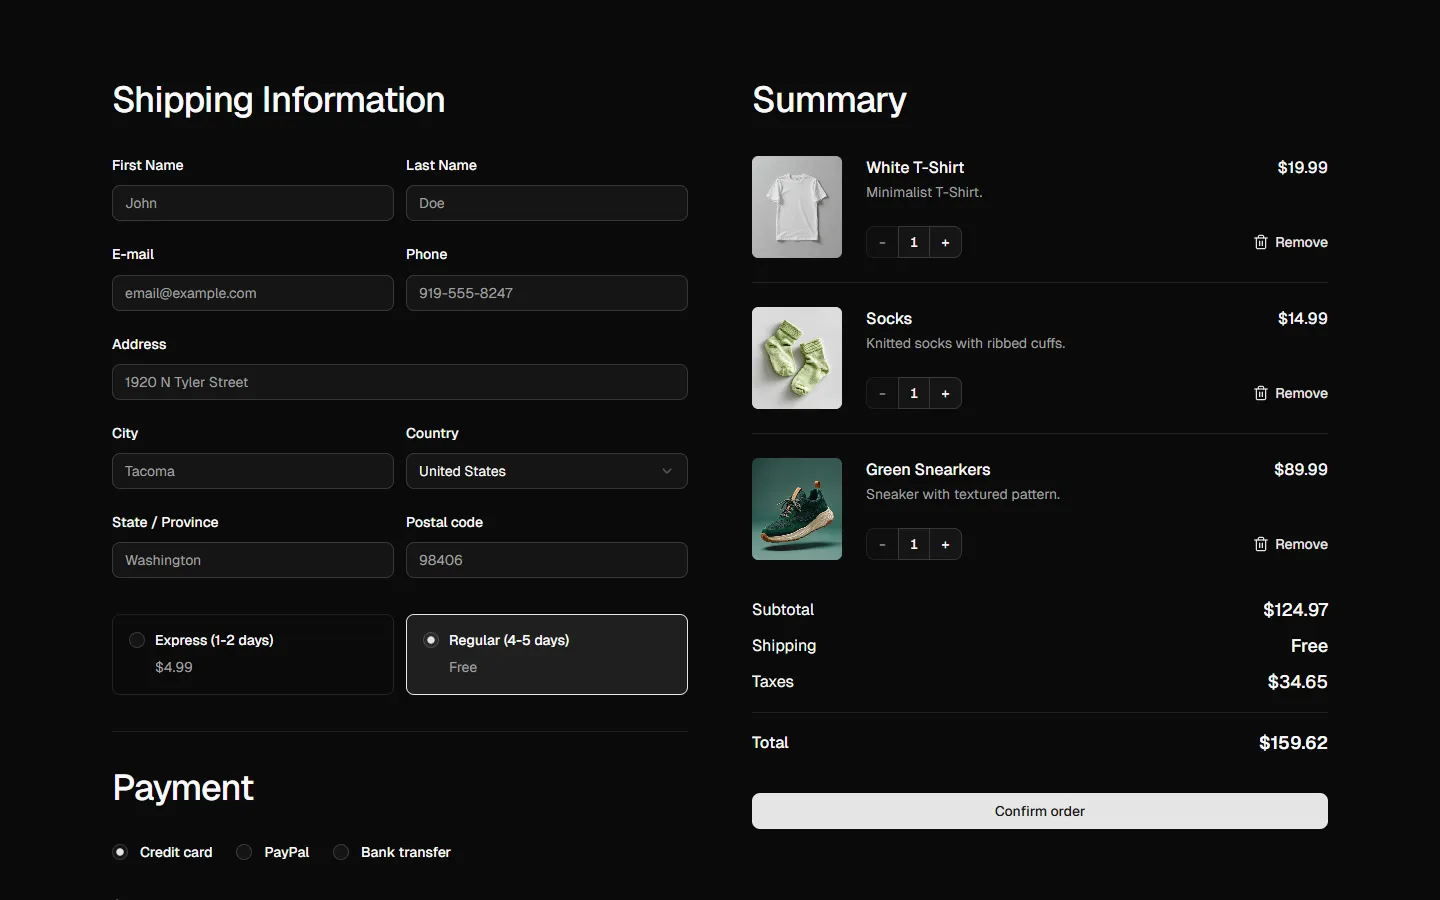Select Credit card payment option
1440x900 pixels.
pos(120,852)
